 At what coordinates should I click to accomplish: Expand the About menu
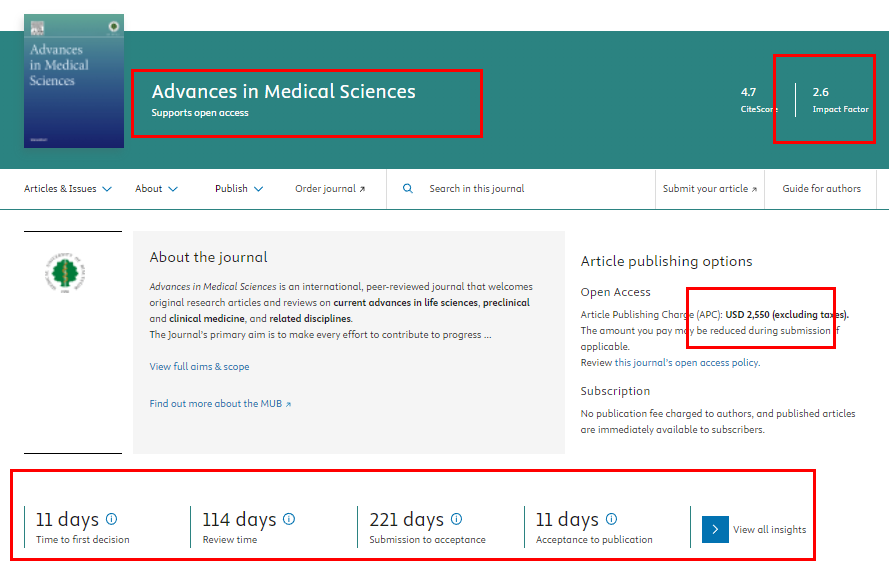pos(156,189)
